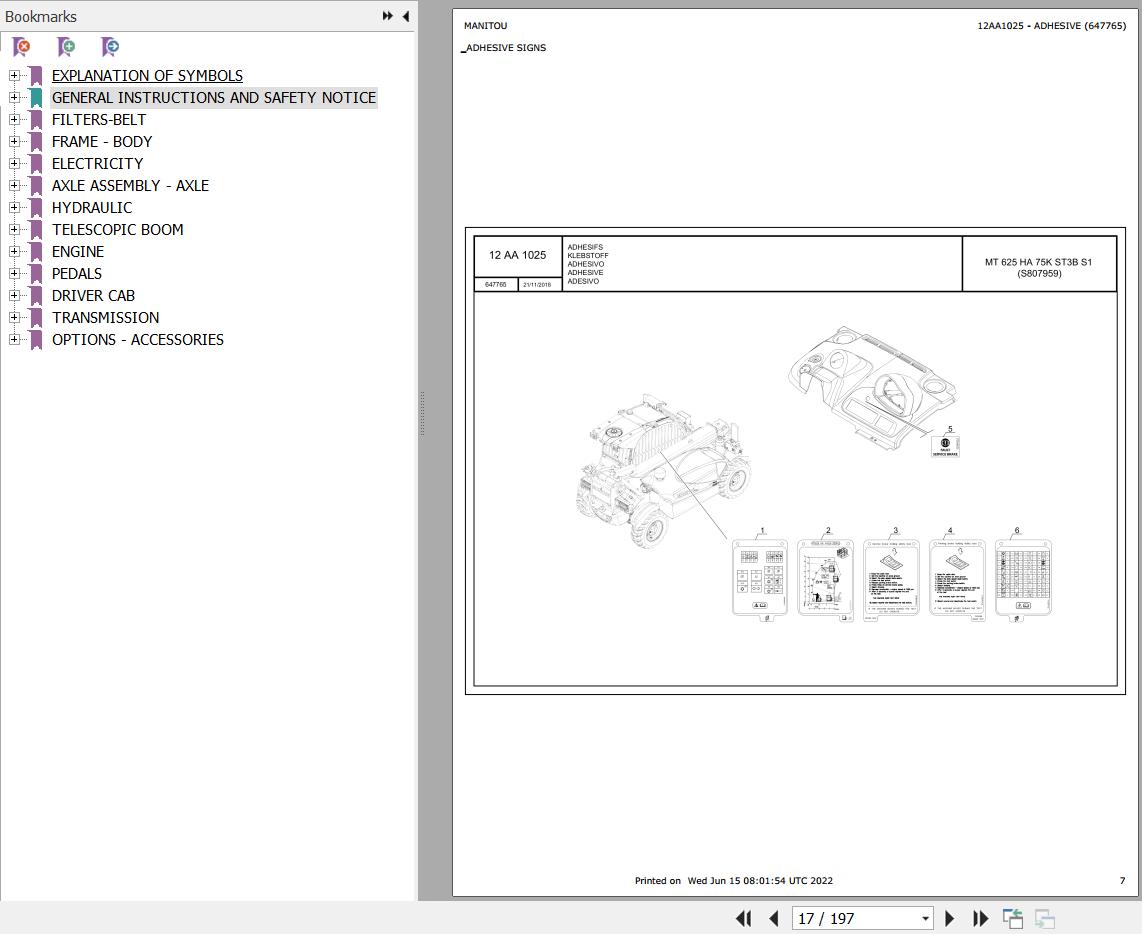Expand the FILTERS-BELT node
The image size is (1142, 934).
(14, 119)
